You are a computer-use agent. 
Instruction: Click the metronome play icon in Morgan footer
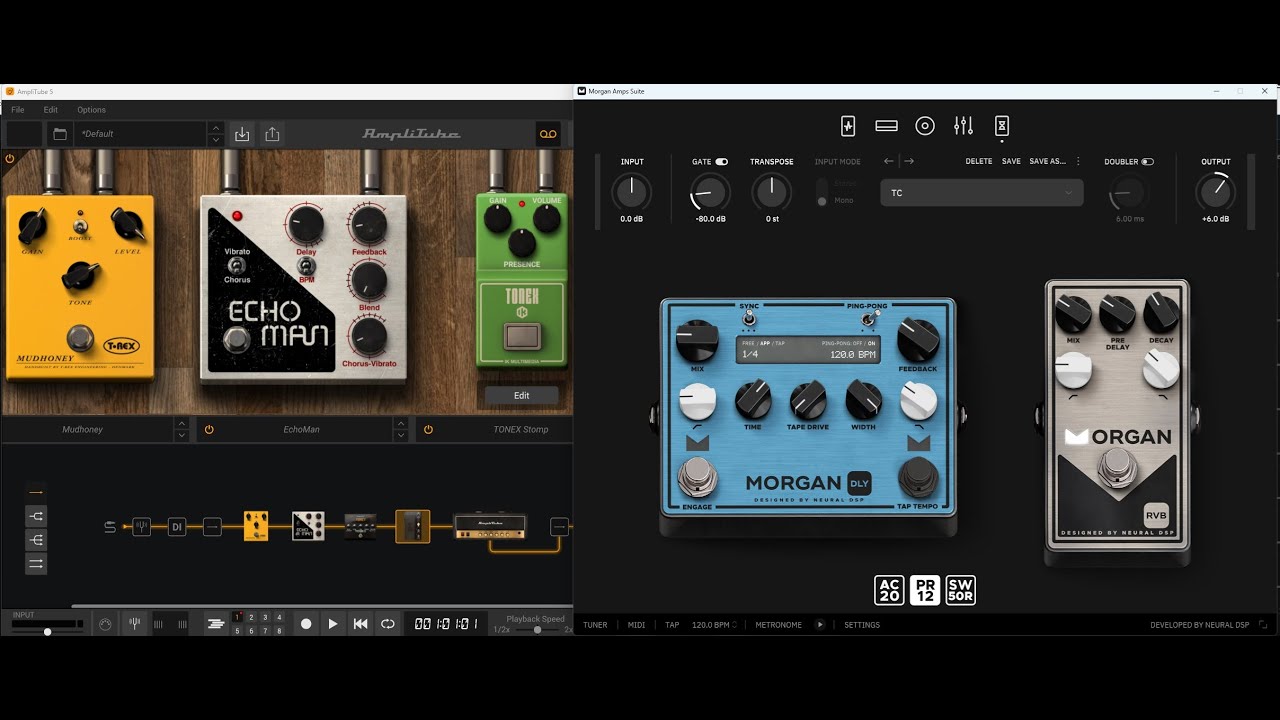tap(820, 625)
